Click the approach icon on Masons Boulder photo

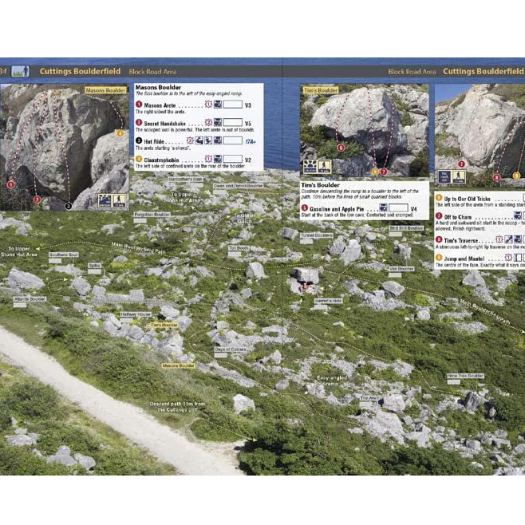coord(104,200)
